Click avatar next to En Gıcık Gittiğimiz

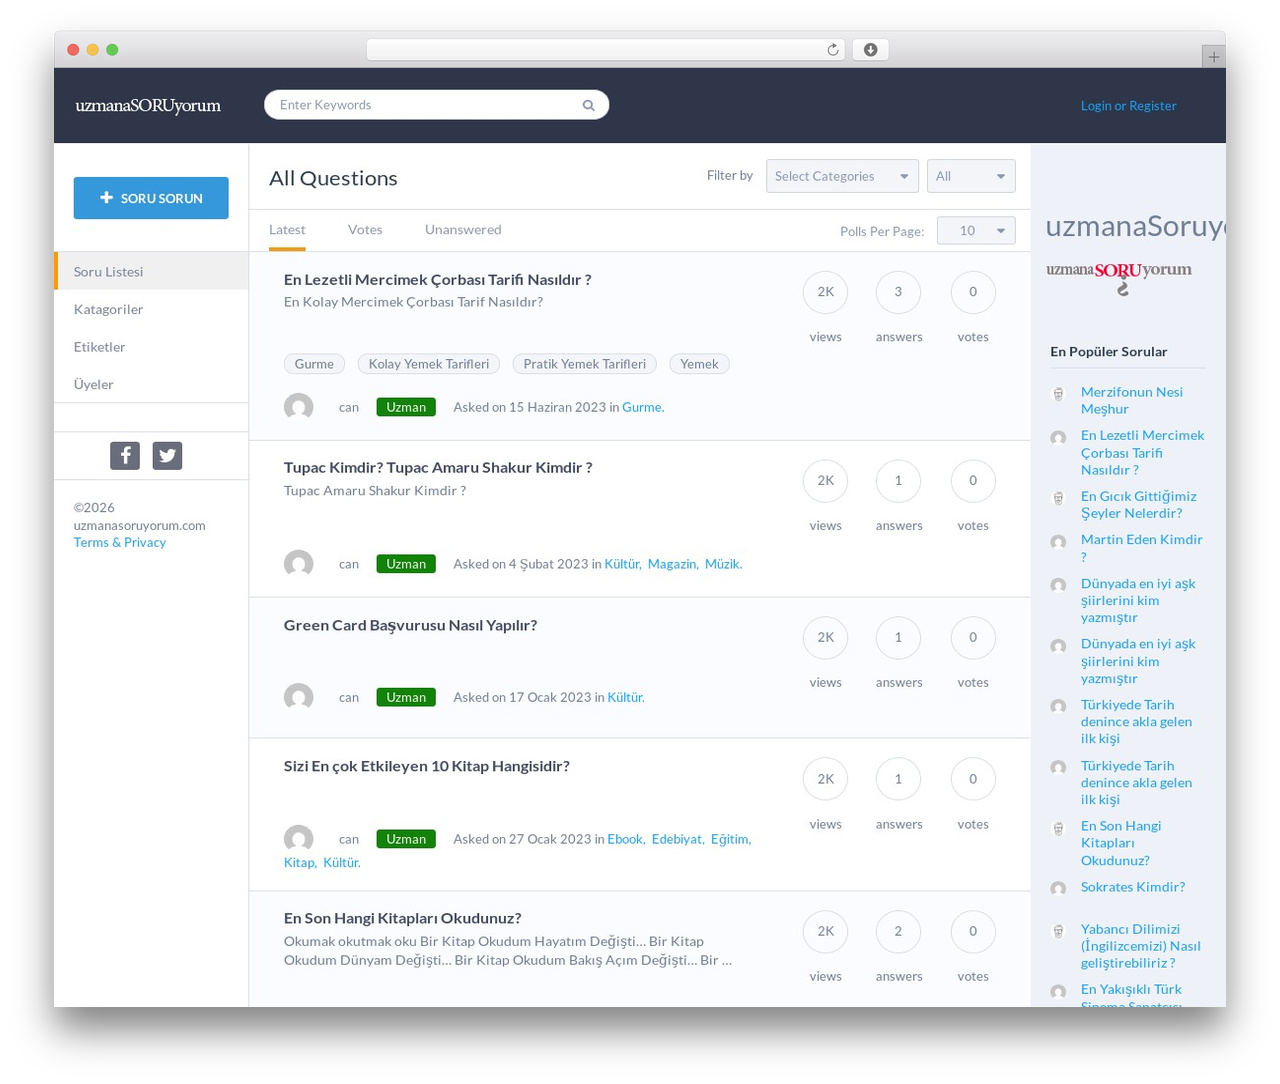pyautogui.click(x=1058, y=498)
